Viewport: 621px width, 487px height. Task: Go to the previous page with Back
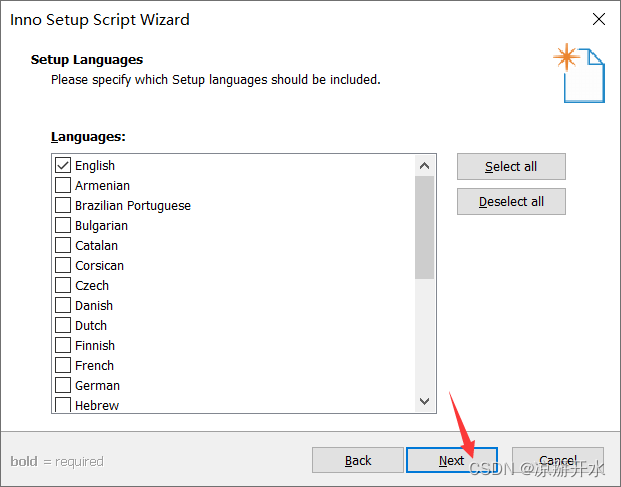click(358, 460)
